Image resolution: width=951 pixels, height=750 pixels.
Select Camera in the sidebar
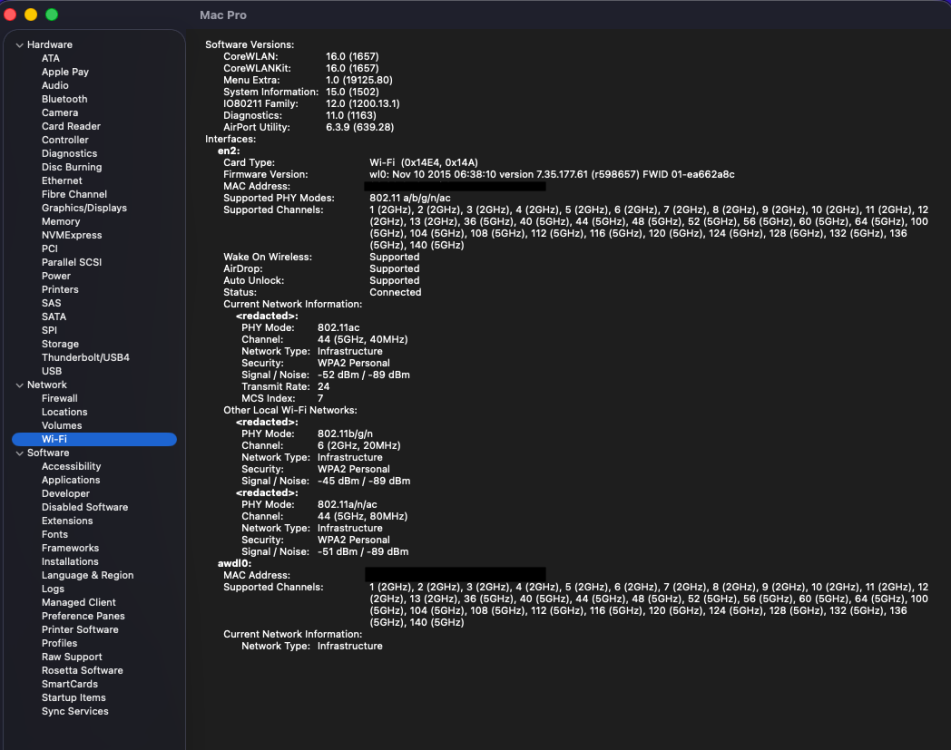coord(59,113)
